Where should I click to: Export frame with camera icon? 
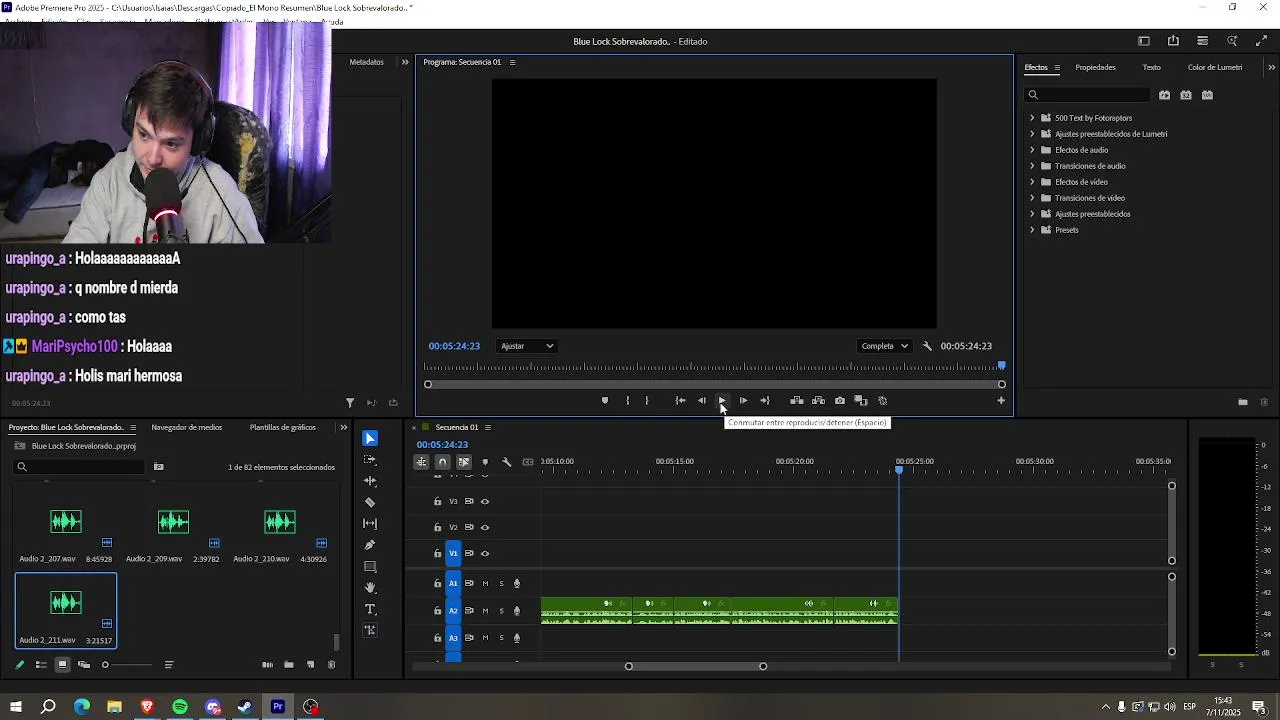840,400
